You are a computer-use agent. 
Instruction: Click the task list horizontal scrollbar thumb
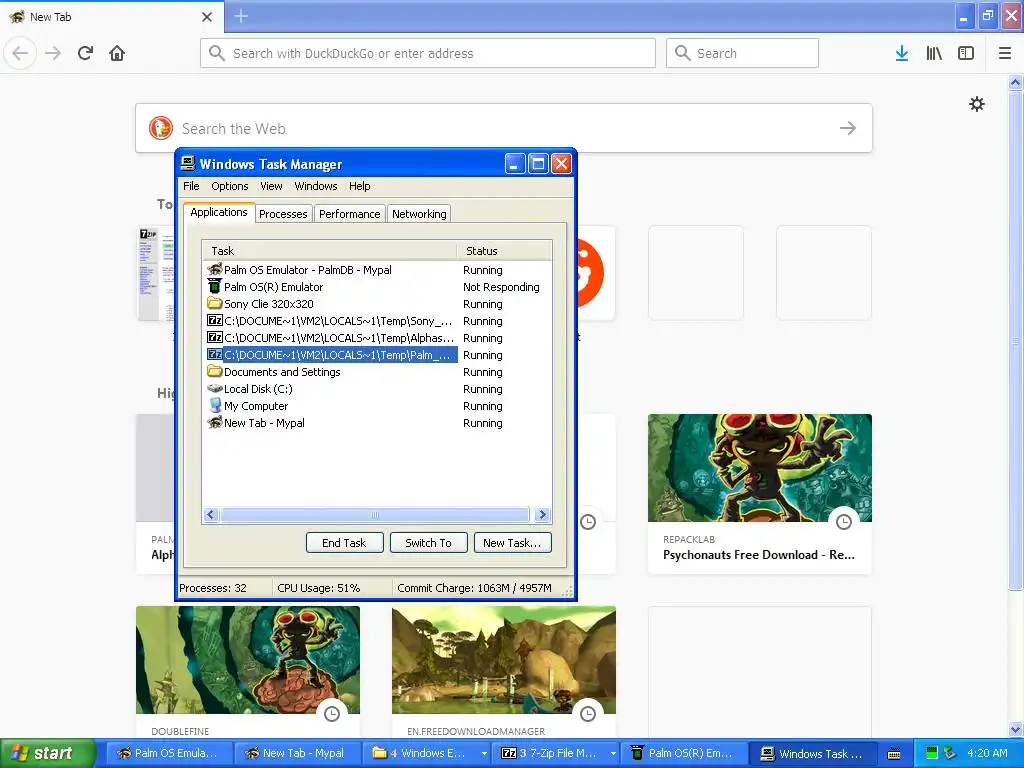click(x=375, y=515)
